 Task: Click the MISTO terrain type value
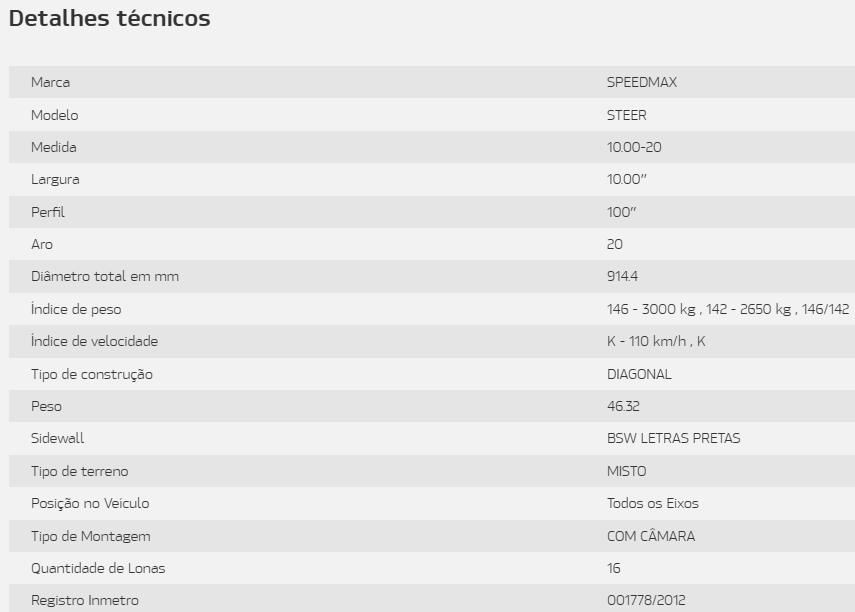coord(627,471)
